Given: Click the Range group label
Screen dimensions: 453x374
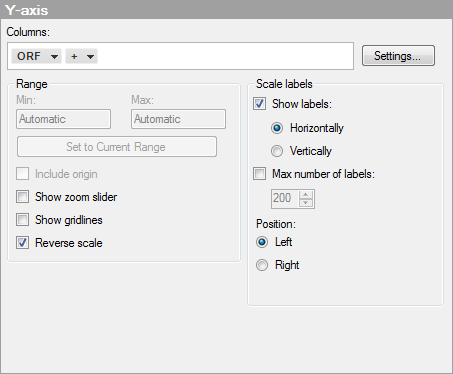Looking at the screenshot, I should pyautogui.click(x=32, y=84).
